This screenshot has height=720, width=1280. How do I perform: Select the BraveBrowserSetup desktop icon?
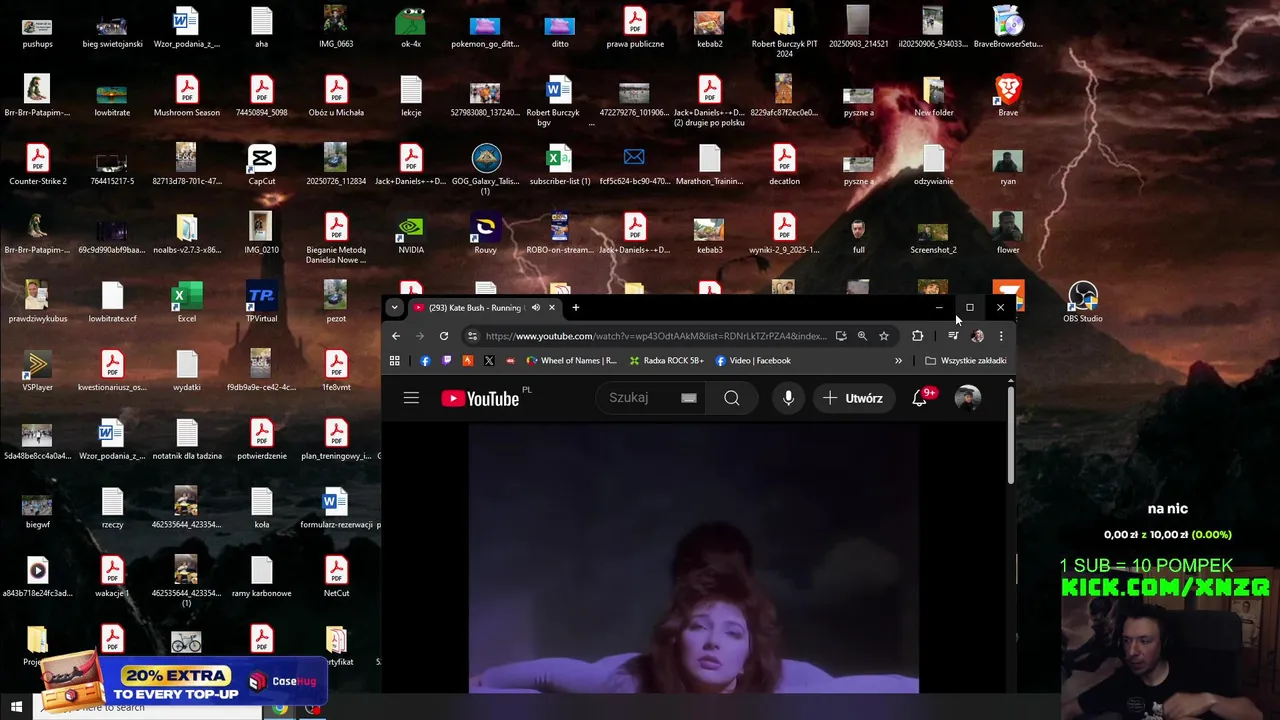click(1008, 28)
